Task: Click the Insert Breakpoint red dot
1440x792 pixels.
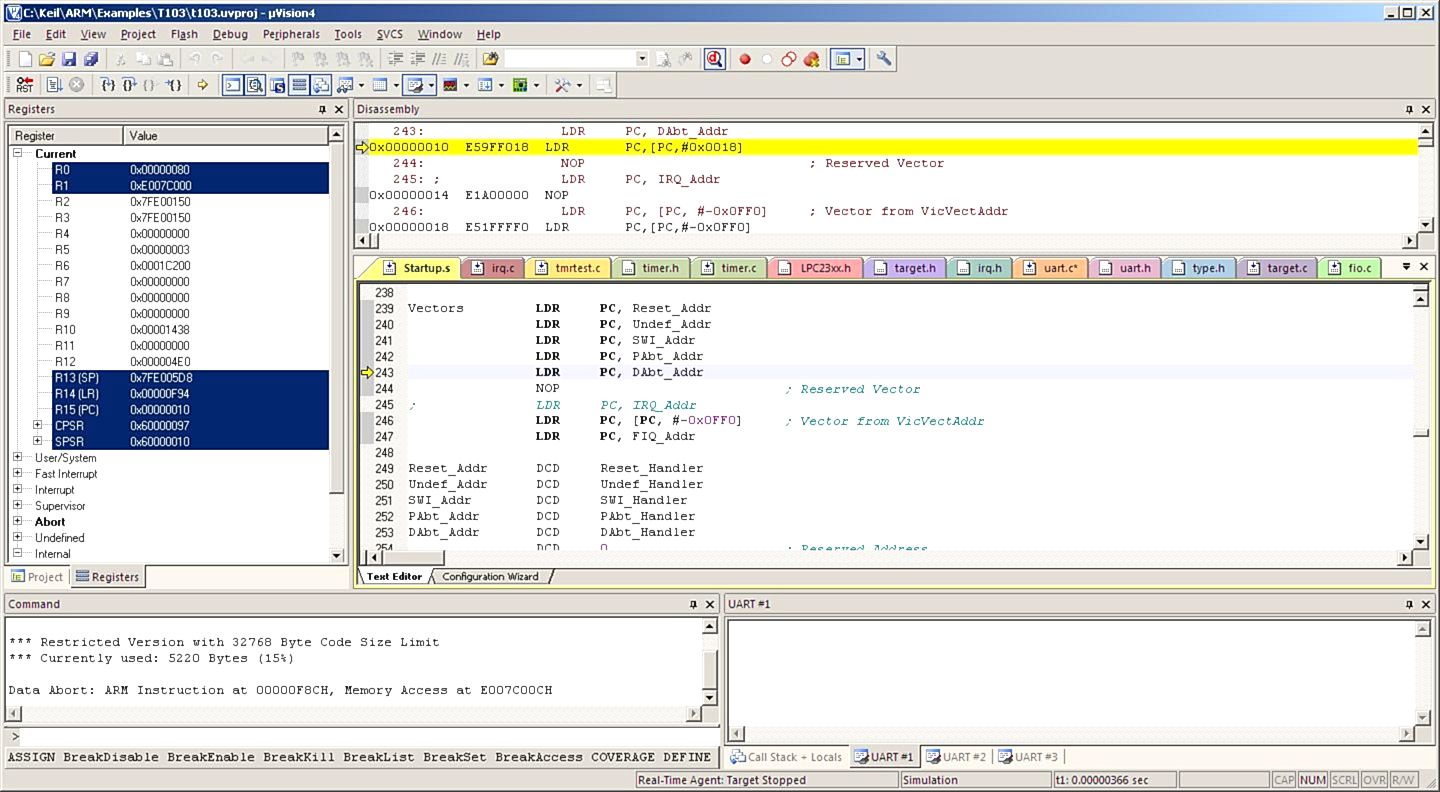Action: pyautogui.click(x=745, y=59)
